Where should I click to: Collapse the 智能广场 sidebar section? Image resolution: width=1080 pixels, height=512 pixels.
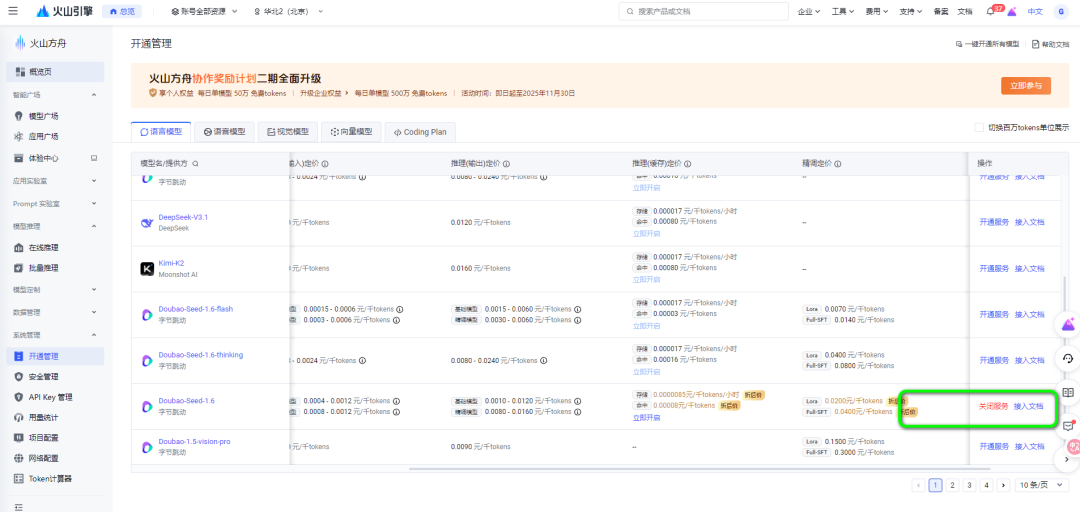click(x=94, y=94)
